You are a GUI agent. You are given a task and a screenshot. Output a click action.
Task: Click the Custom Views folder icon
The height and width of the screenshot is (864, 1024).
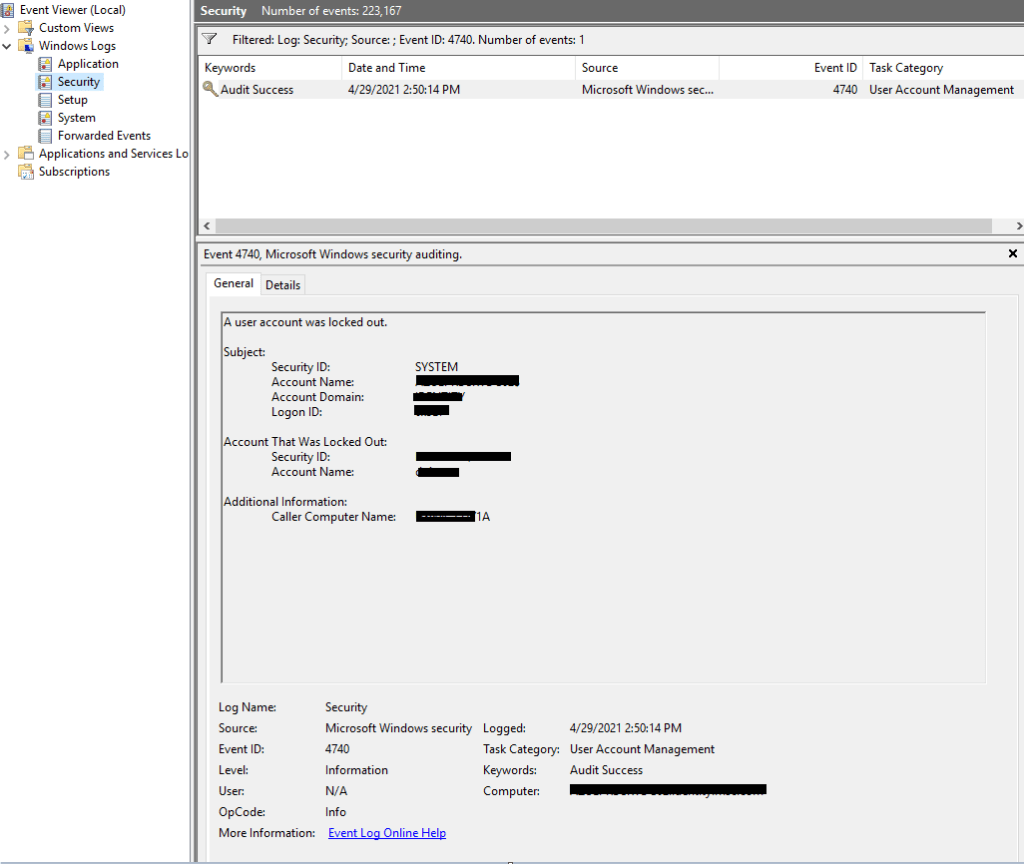tap(26, 28)
